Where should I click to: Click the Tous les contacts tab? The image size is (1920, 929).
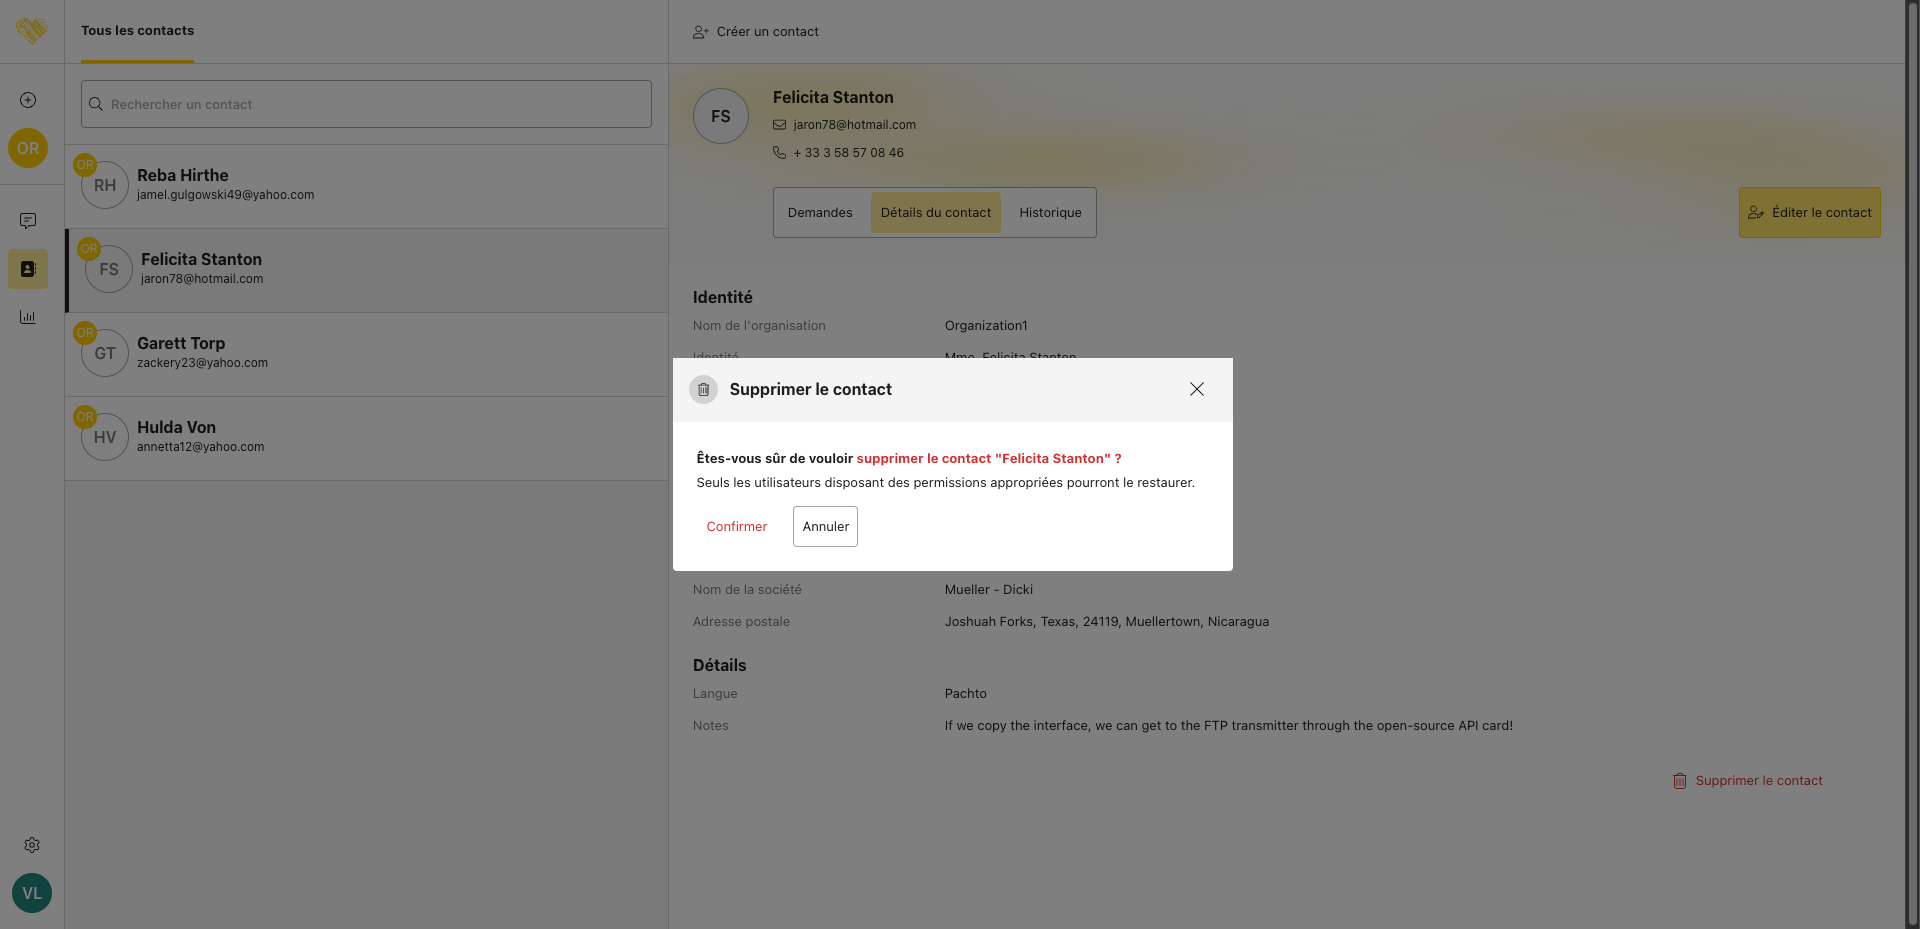pyautogui.click(x=138, y=31)
